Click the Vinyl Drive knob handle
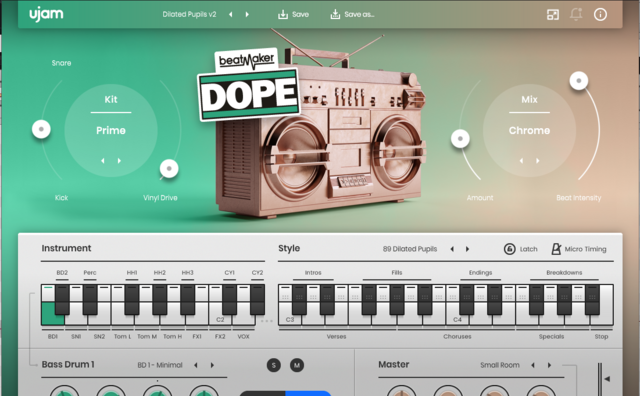Viewport: 640px width, 396px height. tap(169, 168)
